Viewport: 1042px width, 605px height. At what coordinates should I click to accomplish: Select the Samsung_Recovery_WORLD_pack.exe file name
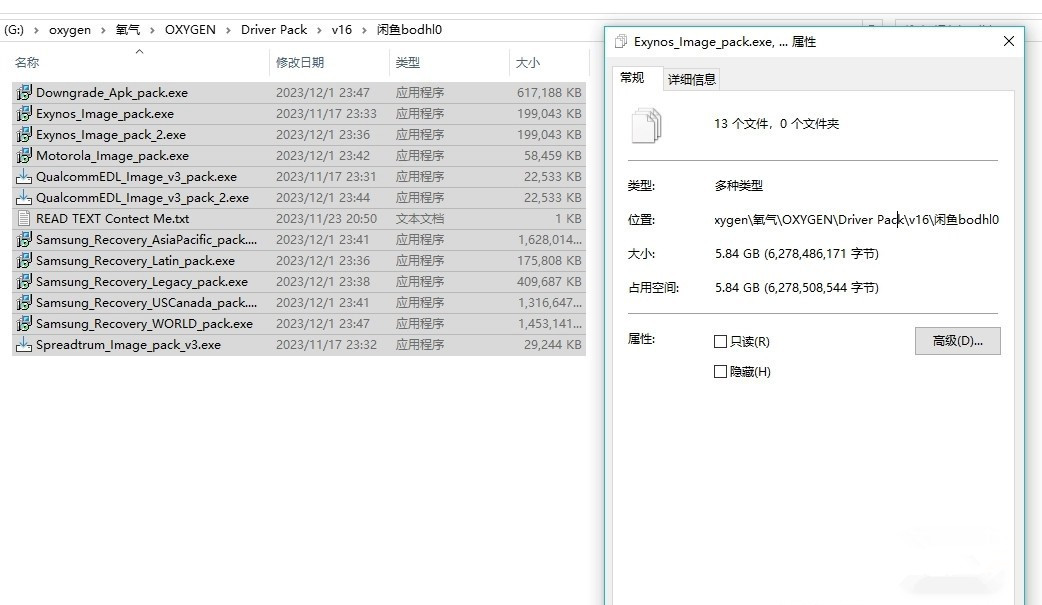tap(144, 324)
